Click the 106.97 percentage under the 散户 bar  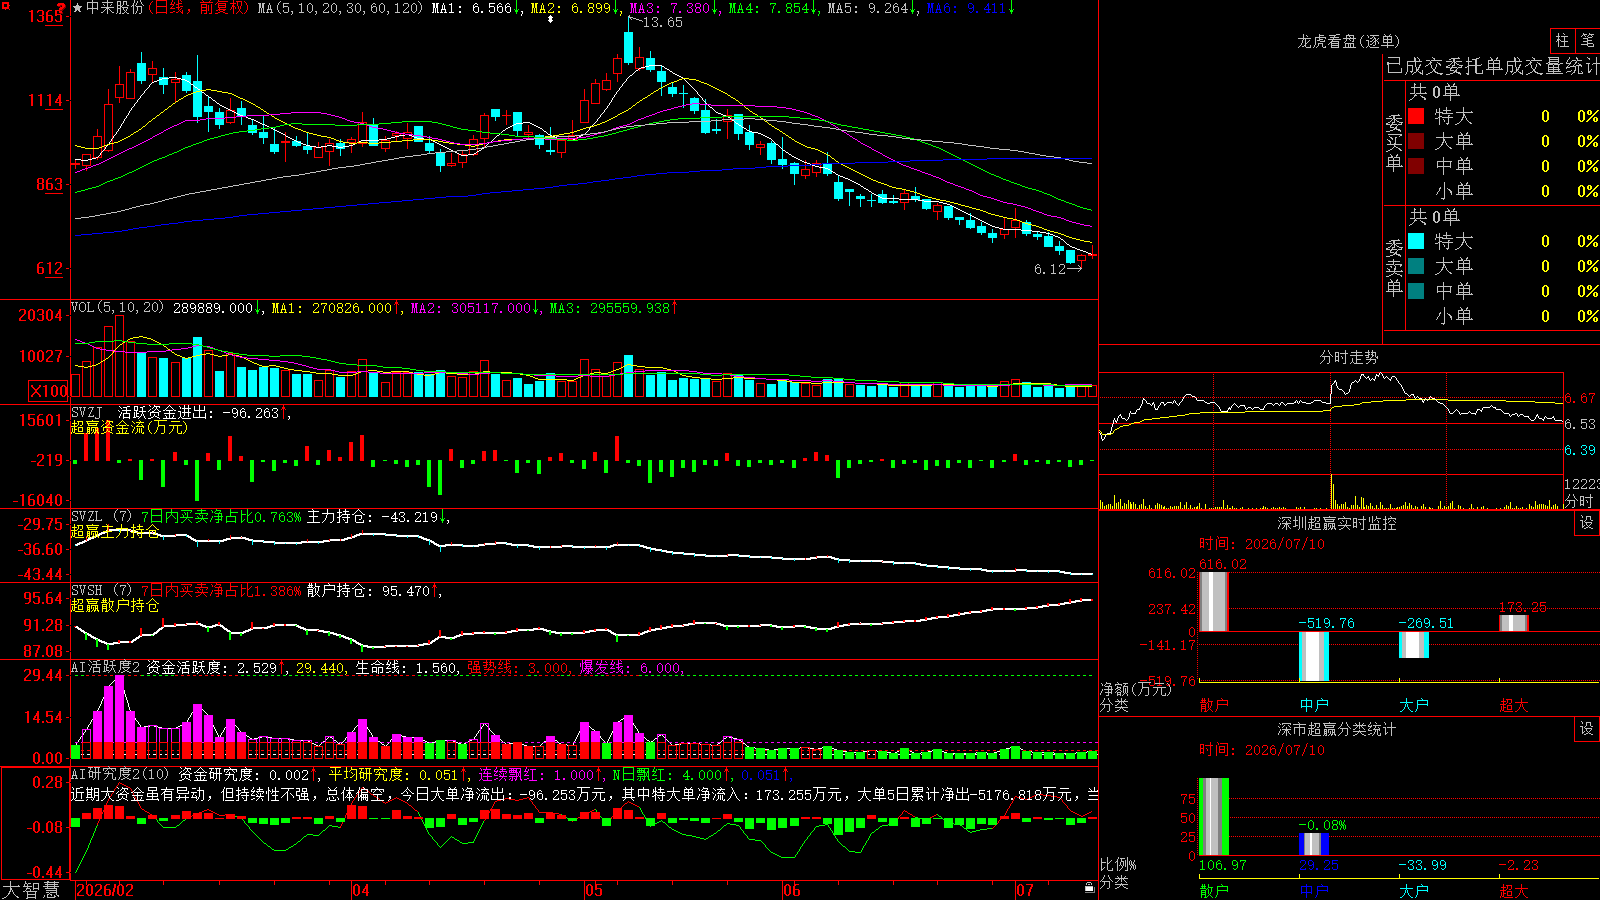[x=1223, y=865]
